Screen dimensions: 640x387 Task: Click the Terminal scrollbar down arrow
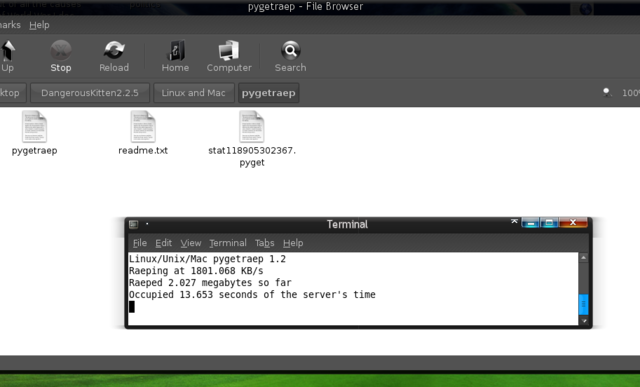point(584,321)
